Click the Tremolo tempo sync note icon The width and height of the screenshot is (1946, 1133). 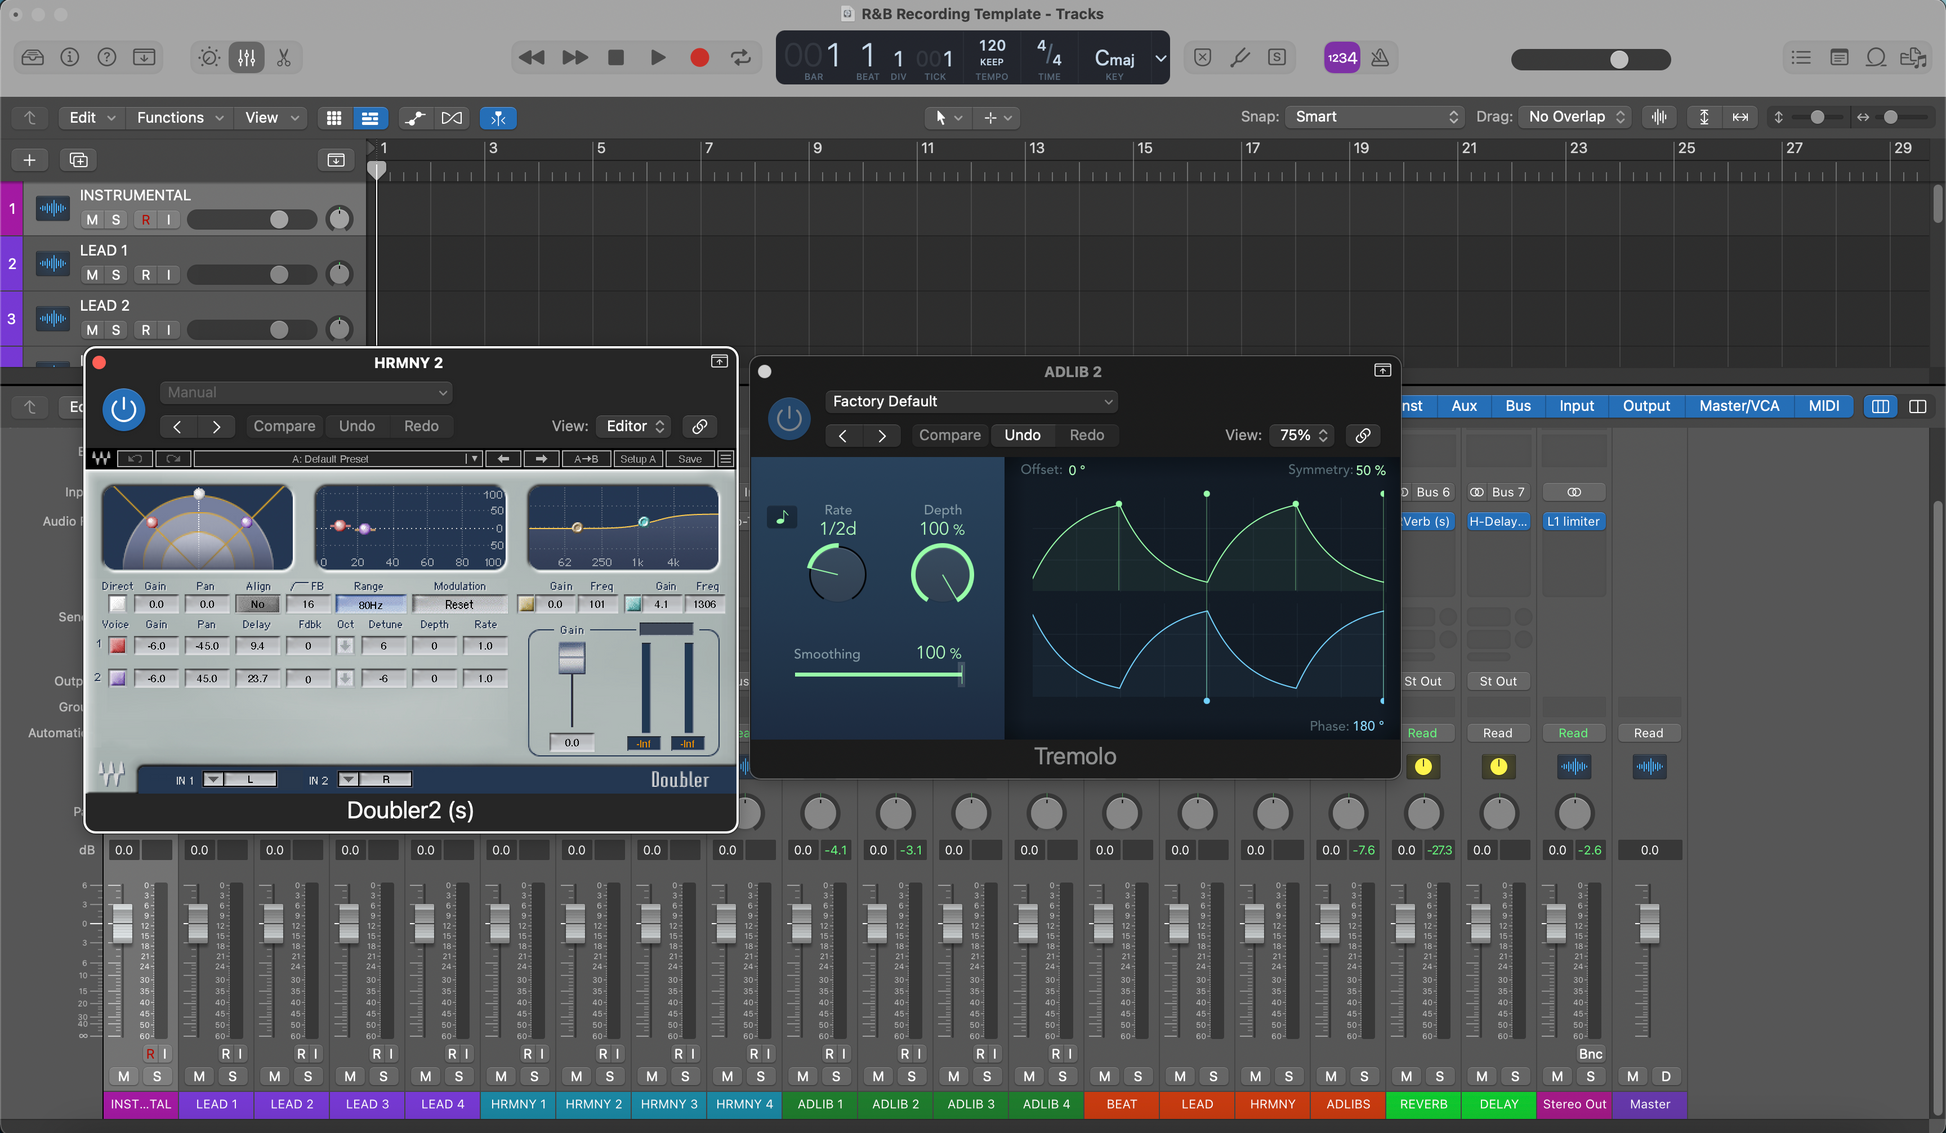click(782, 517)
